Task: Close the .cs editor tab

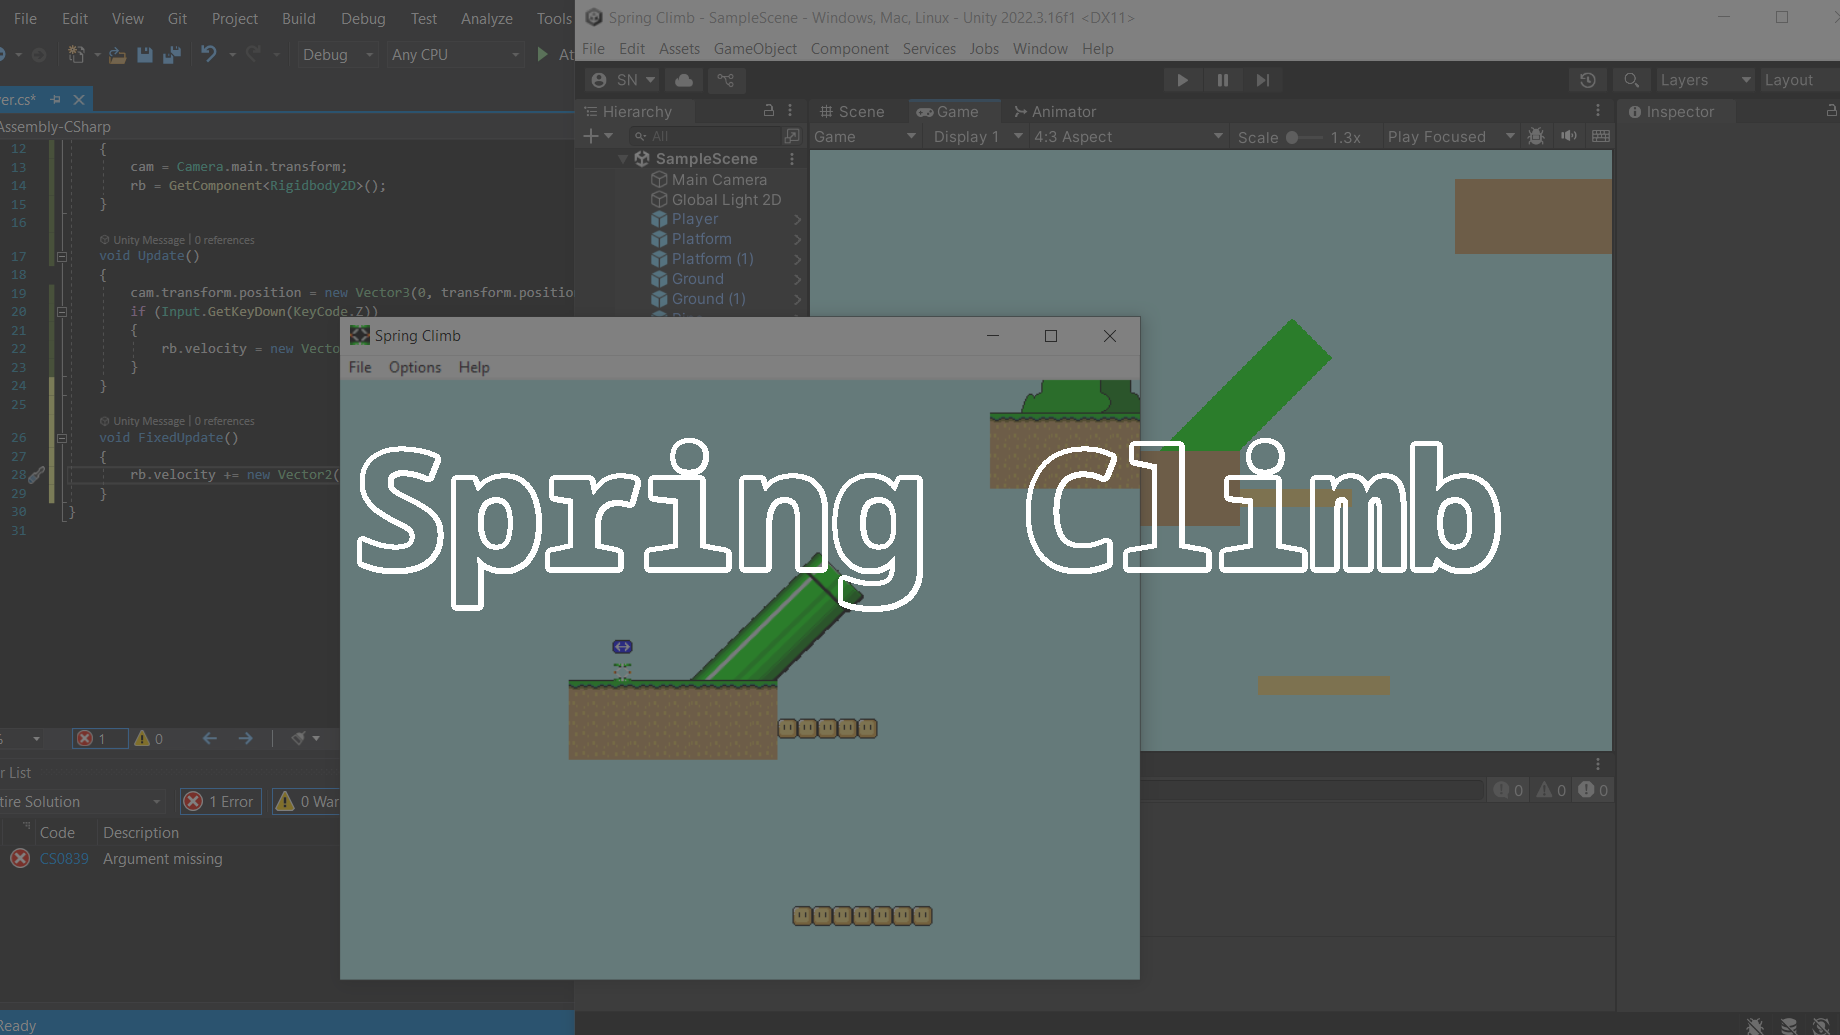Action: pos(79,100)
